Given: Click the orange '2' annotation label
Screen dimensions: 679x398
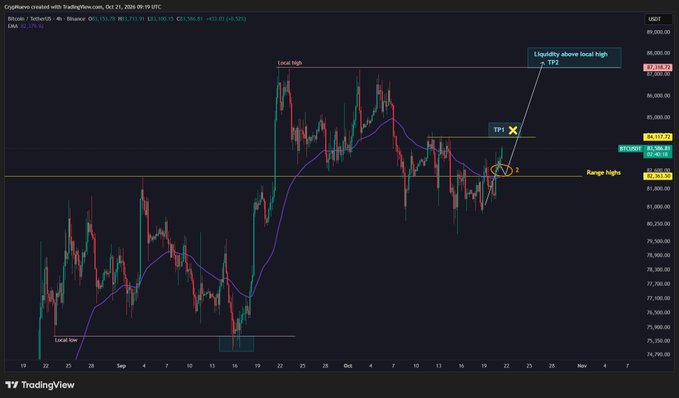Looking at the screenshot, I should click(517, 170).
